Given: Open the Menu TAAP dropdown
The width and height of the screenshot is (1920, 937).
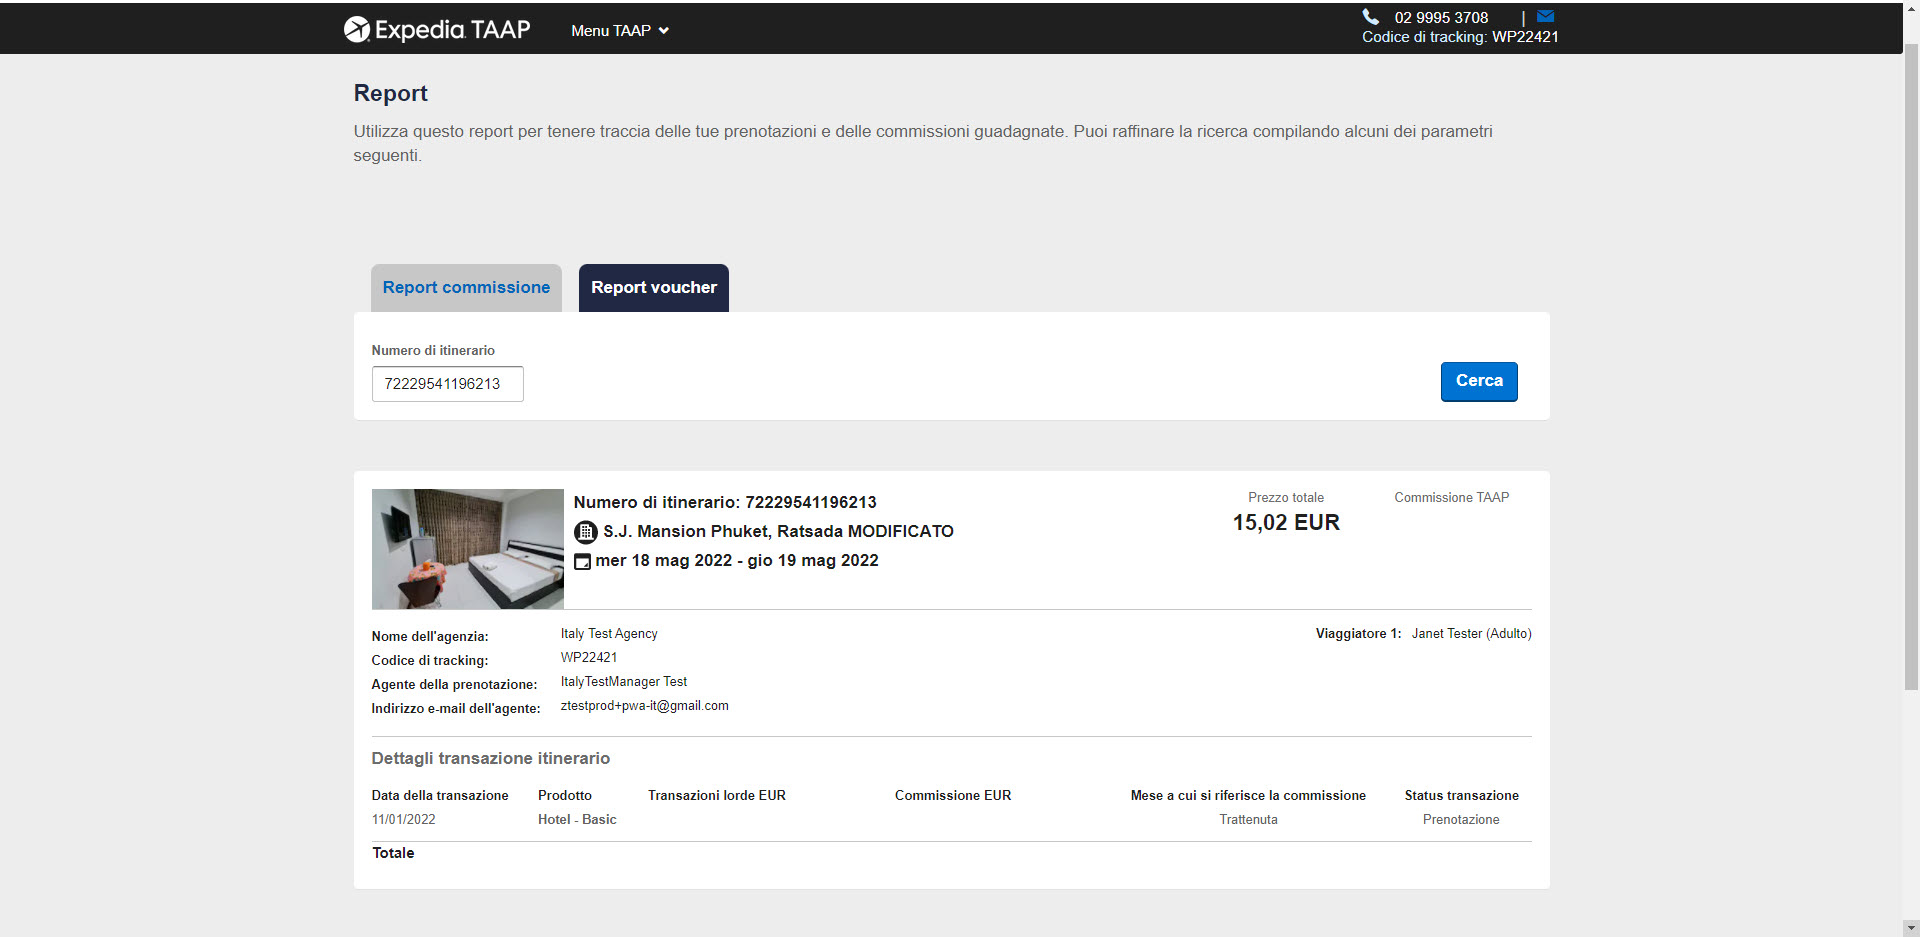Looking at the screenshot, I should pos(620,31).
